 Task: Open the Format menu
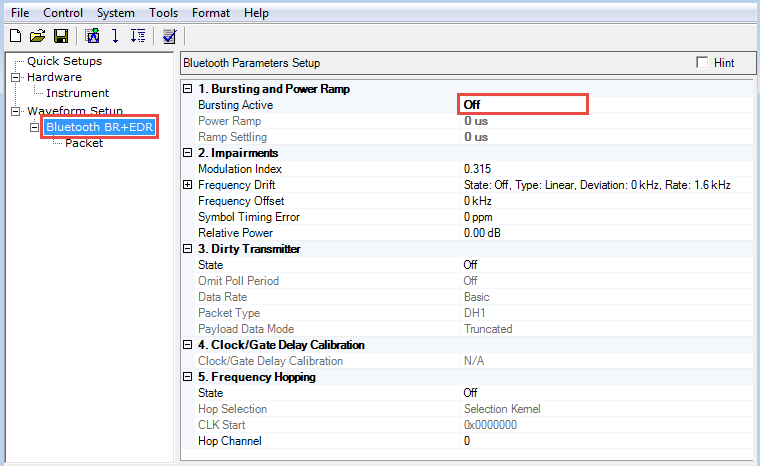tap(211, 13)
